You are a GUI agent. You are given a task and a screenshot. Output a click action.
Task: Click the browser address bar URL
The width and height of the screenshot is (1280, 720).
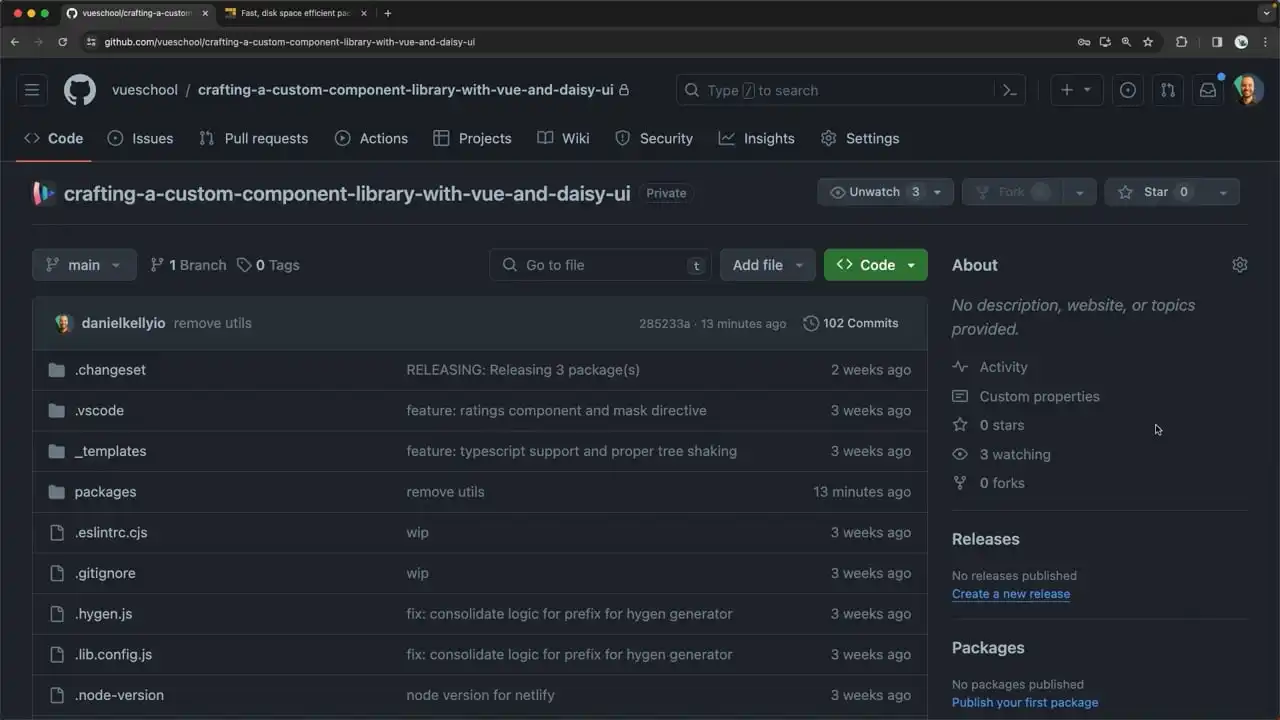click(290, 42)
